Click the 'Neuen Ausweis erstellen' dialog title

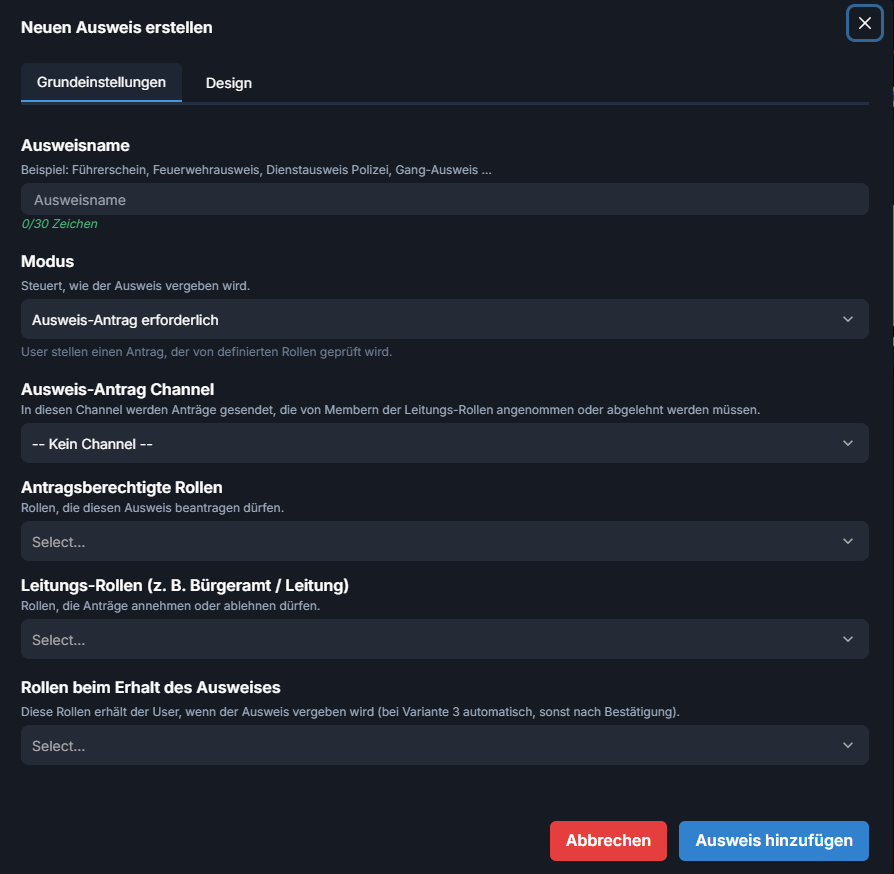pos(117,28)
